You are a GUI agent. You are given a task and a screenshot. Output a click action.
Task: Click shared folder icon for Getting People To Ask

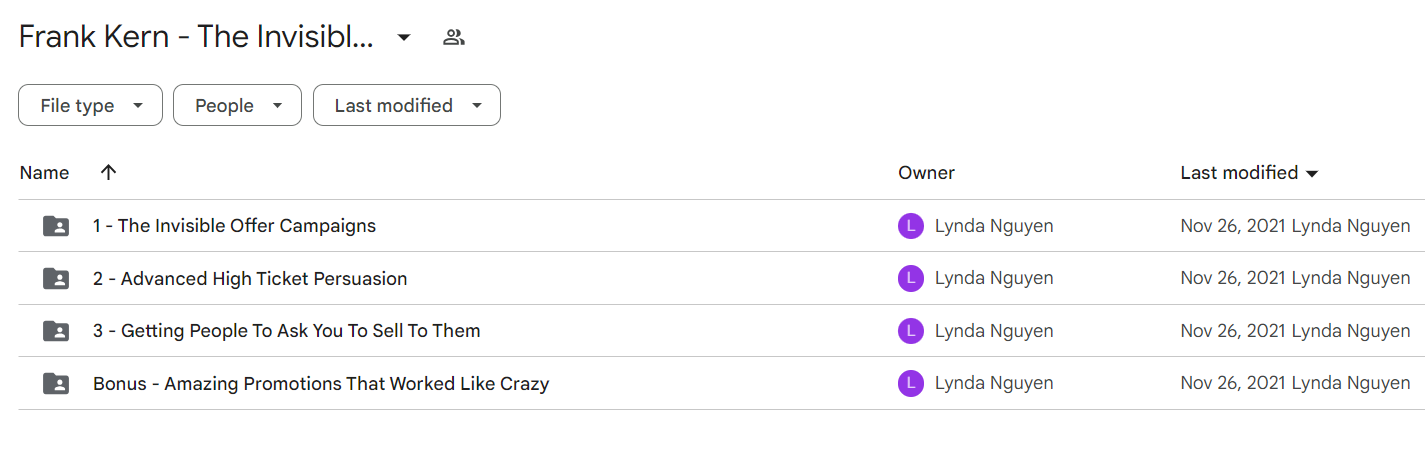(x=56, y=331)
